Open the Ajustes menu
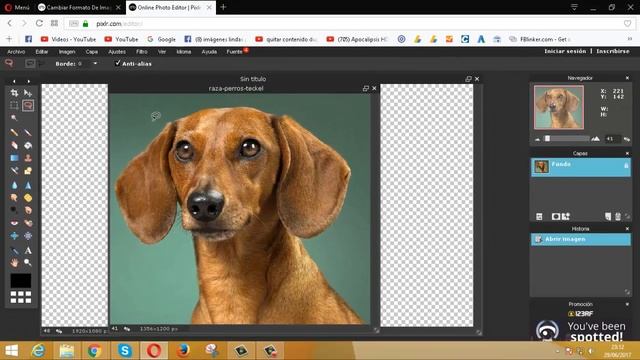Screen dimensions: 640x360 [x=117, y=52]
